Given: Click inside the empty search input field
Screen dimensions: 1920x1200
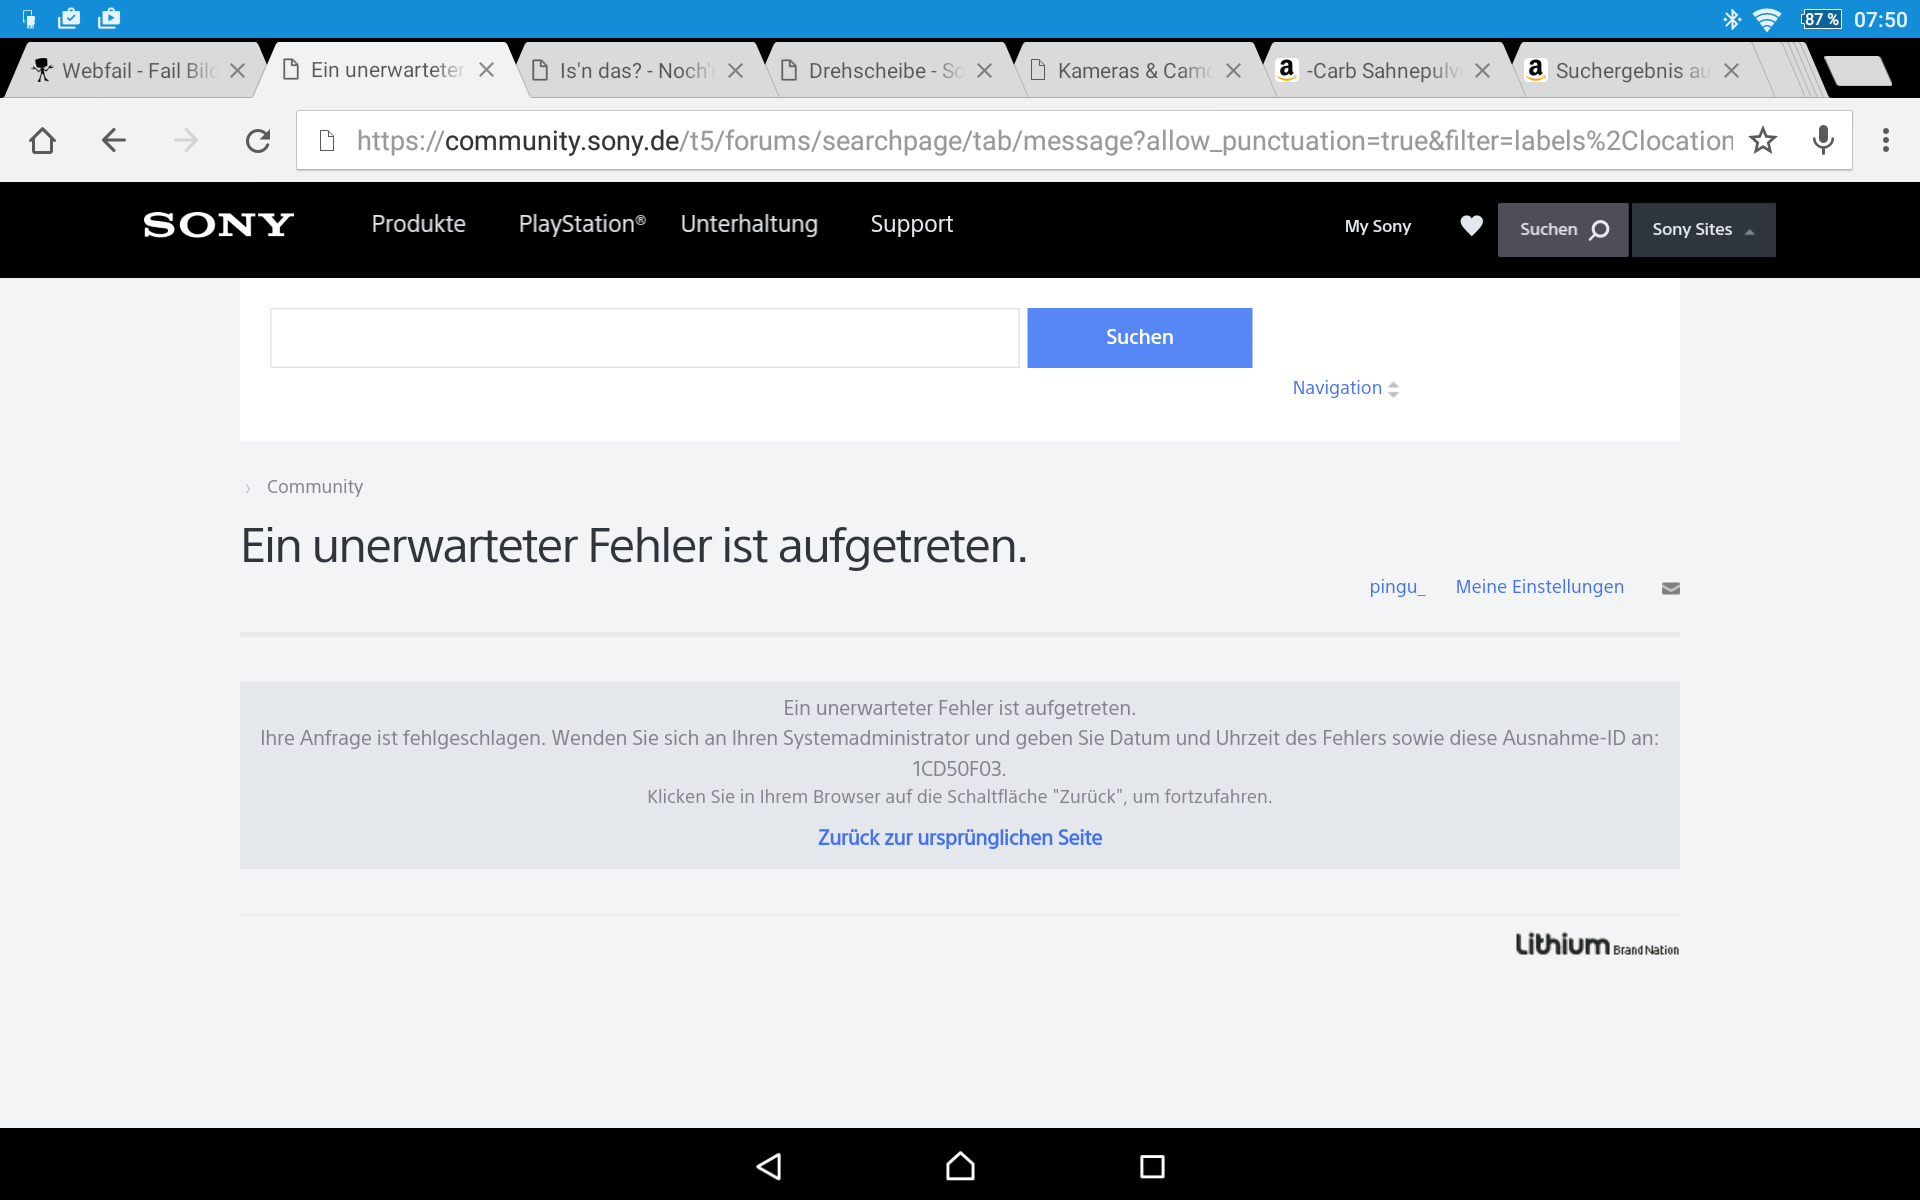Looking at the screenshot, I should pos(644,337).
